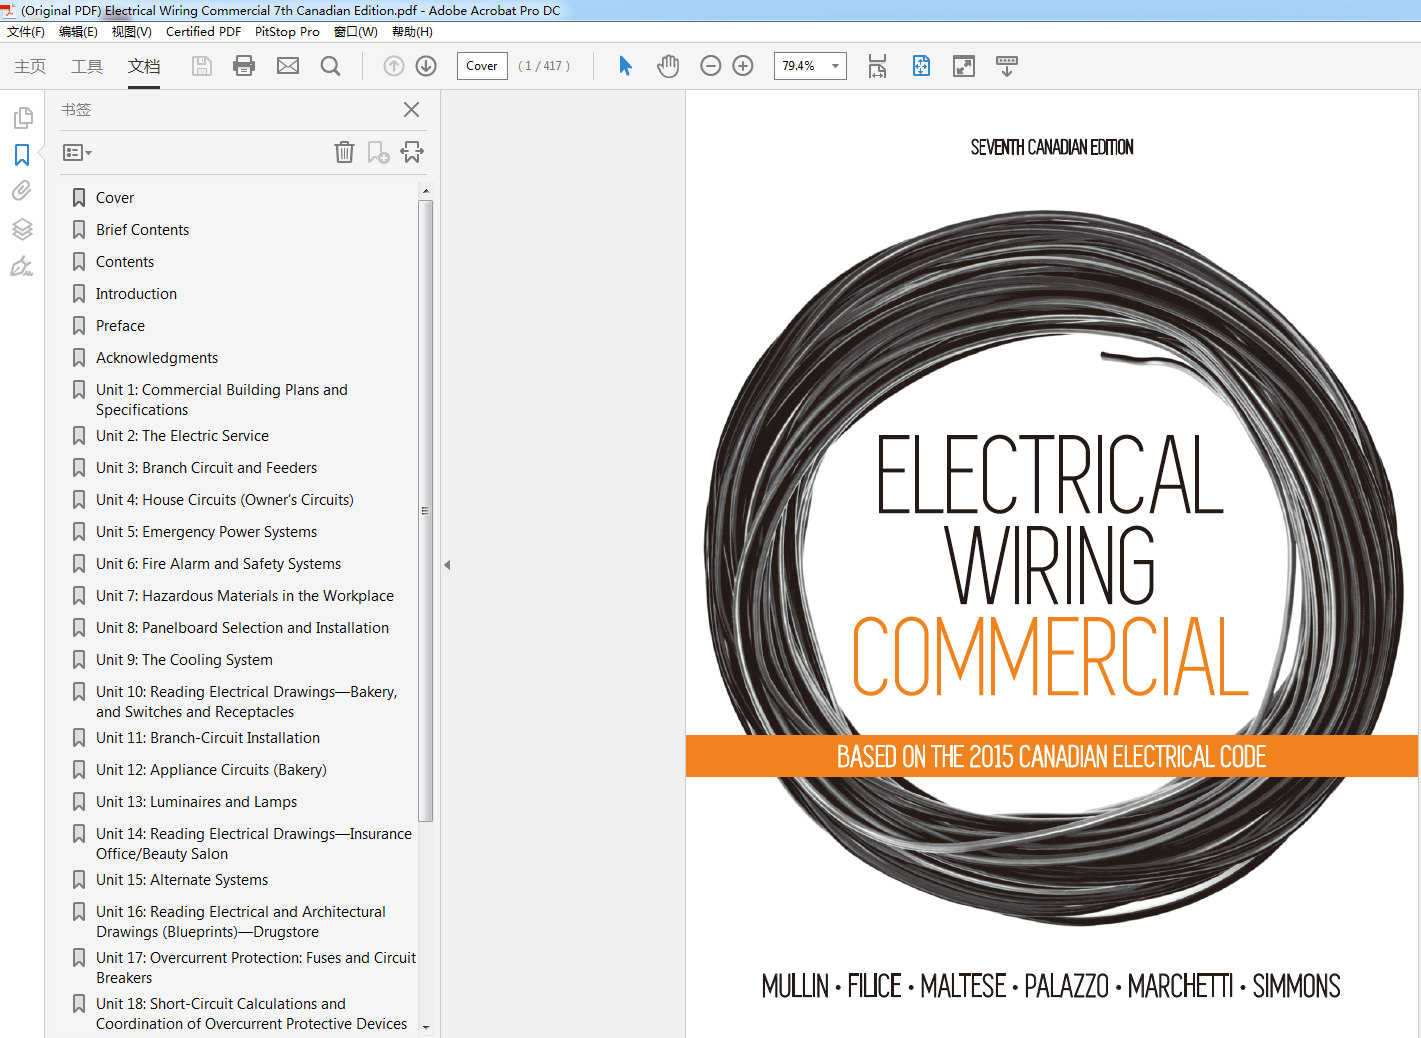
Task: Jump to Unit 11: Branch-Circuit Installation
Action: [x=208, y=738]
